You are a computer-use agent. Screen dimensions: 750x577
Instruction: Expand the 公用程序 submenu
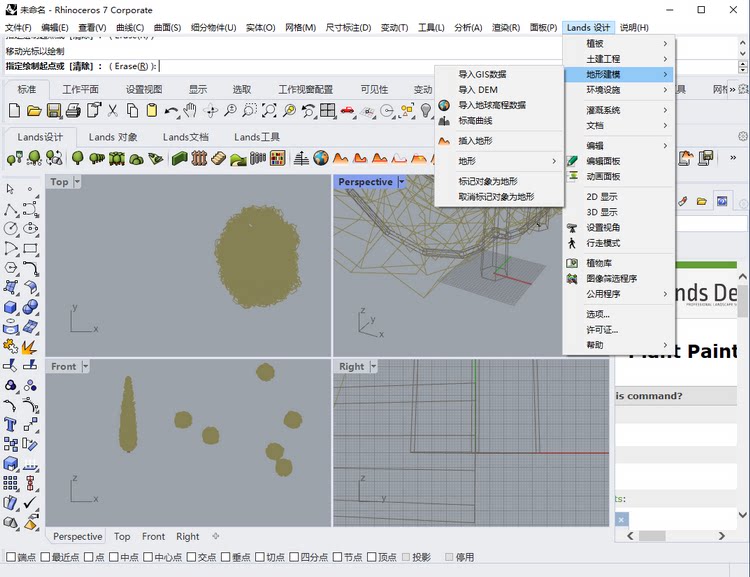(619, 294)
